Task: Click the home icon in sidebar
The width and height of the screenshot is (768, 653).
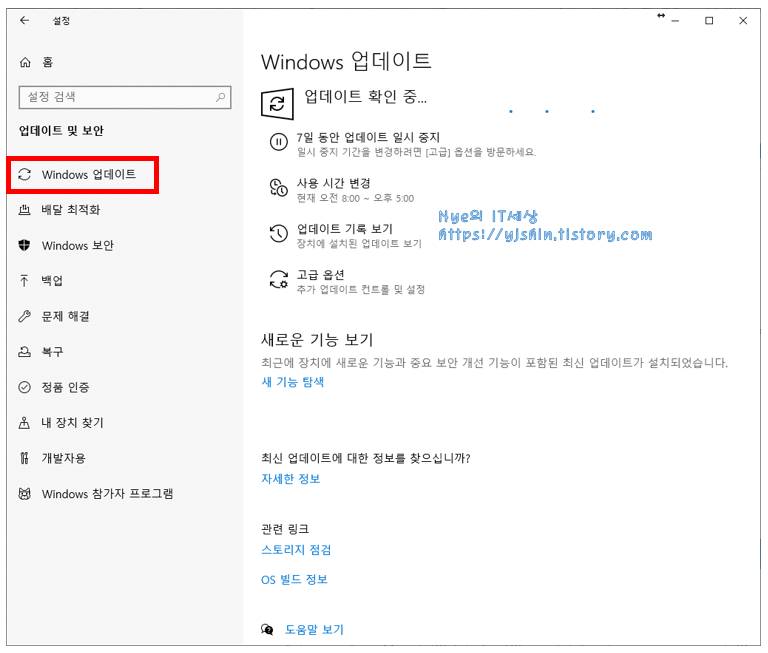Action: (x=25, y=62)
